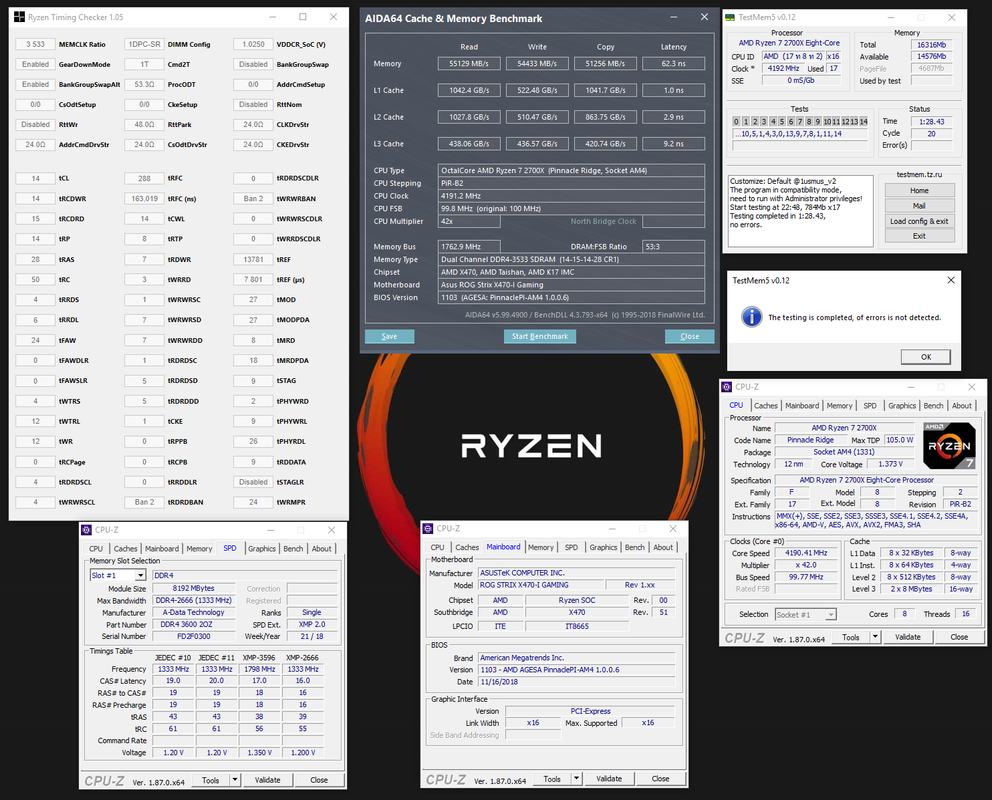Click BIOS Date 11/16/2018 in CPU-Z
The image size is (992, 800).
[576, 682]
